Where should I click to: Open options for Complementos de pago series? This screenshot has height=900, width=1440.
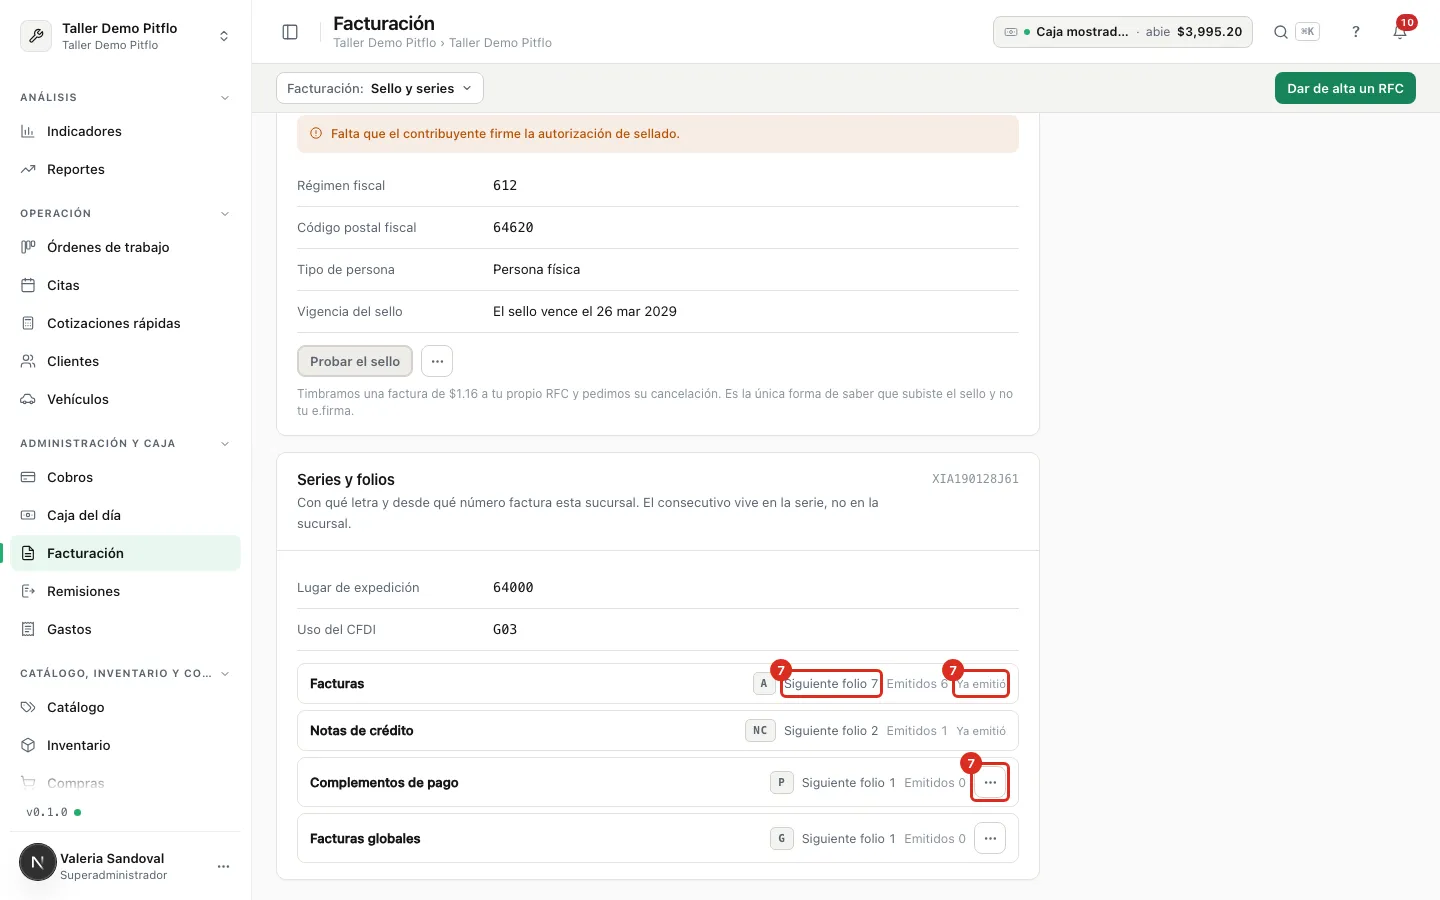tap(990, 782)
